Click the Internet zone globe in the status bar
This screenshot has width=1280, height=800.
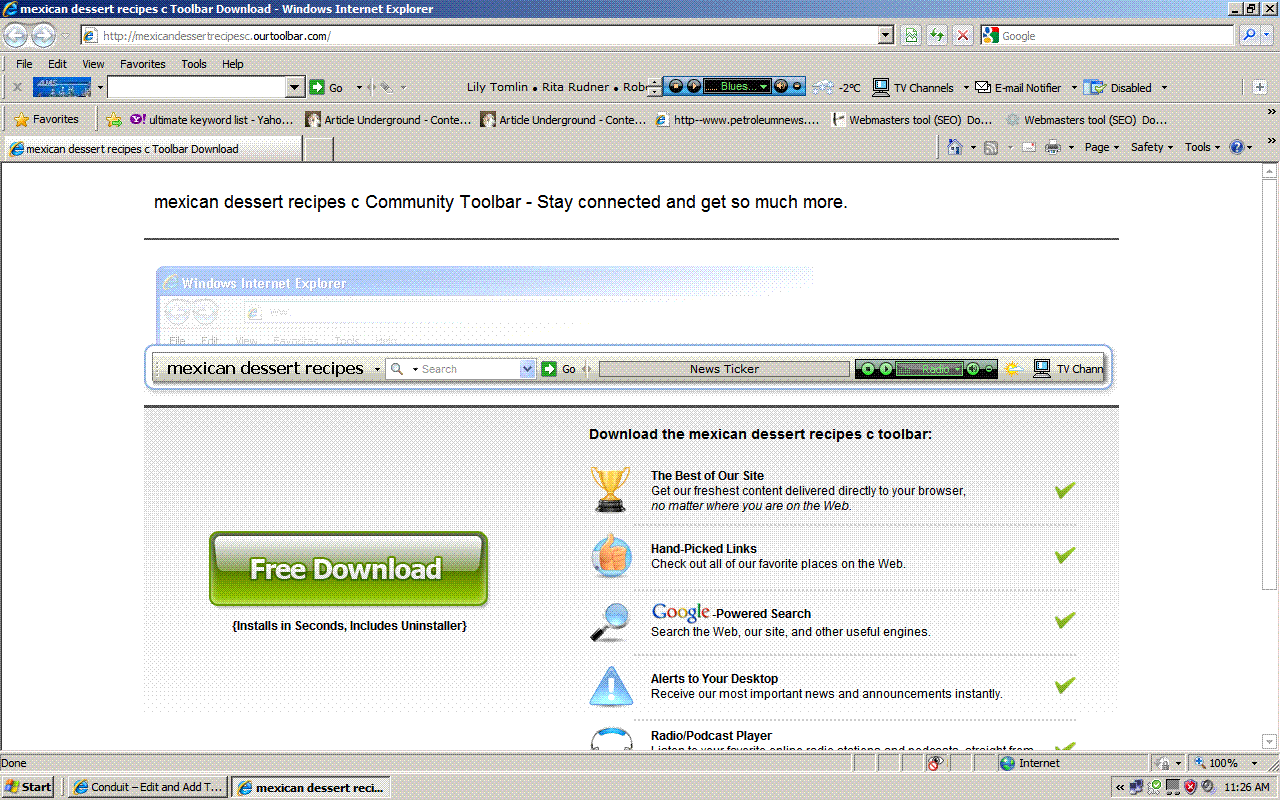click(1008, 763)
